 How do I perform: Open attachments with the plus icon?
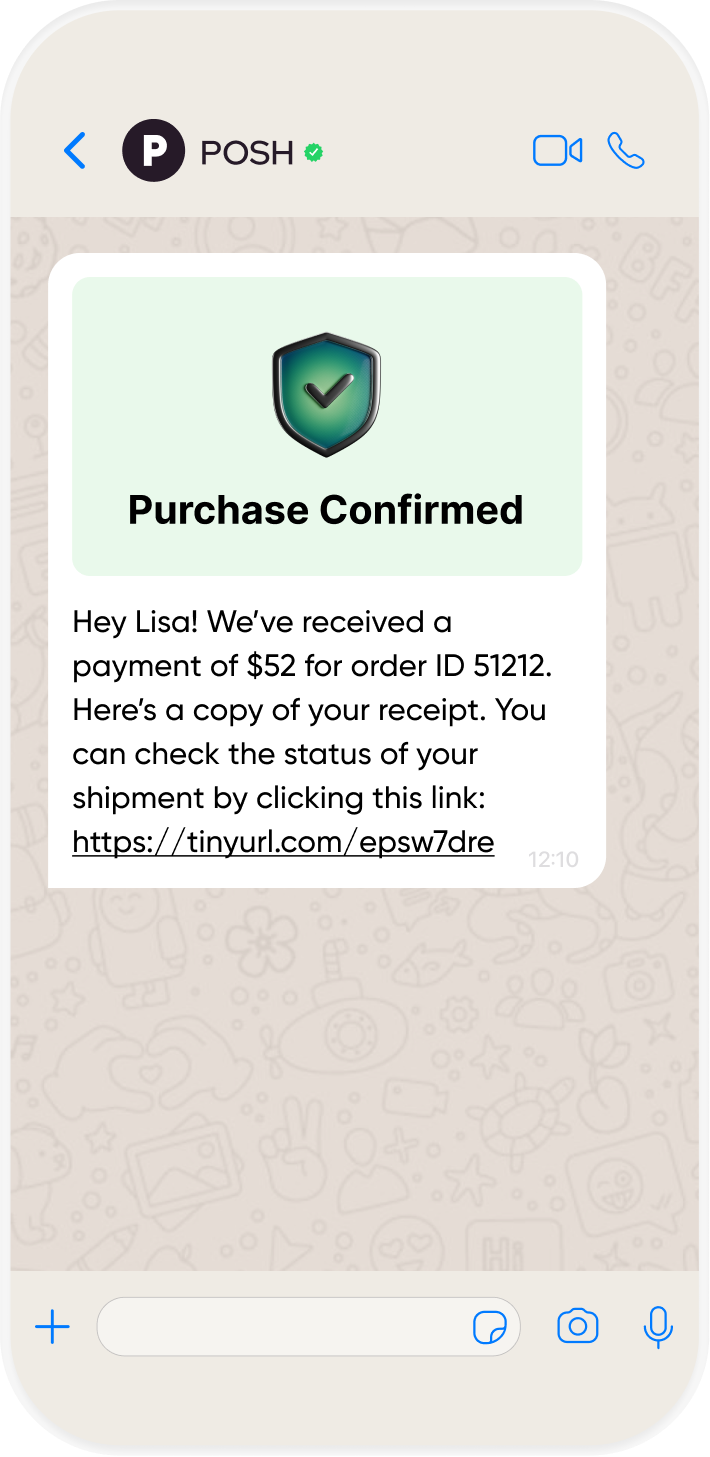click(52, 1327)
